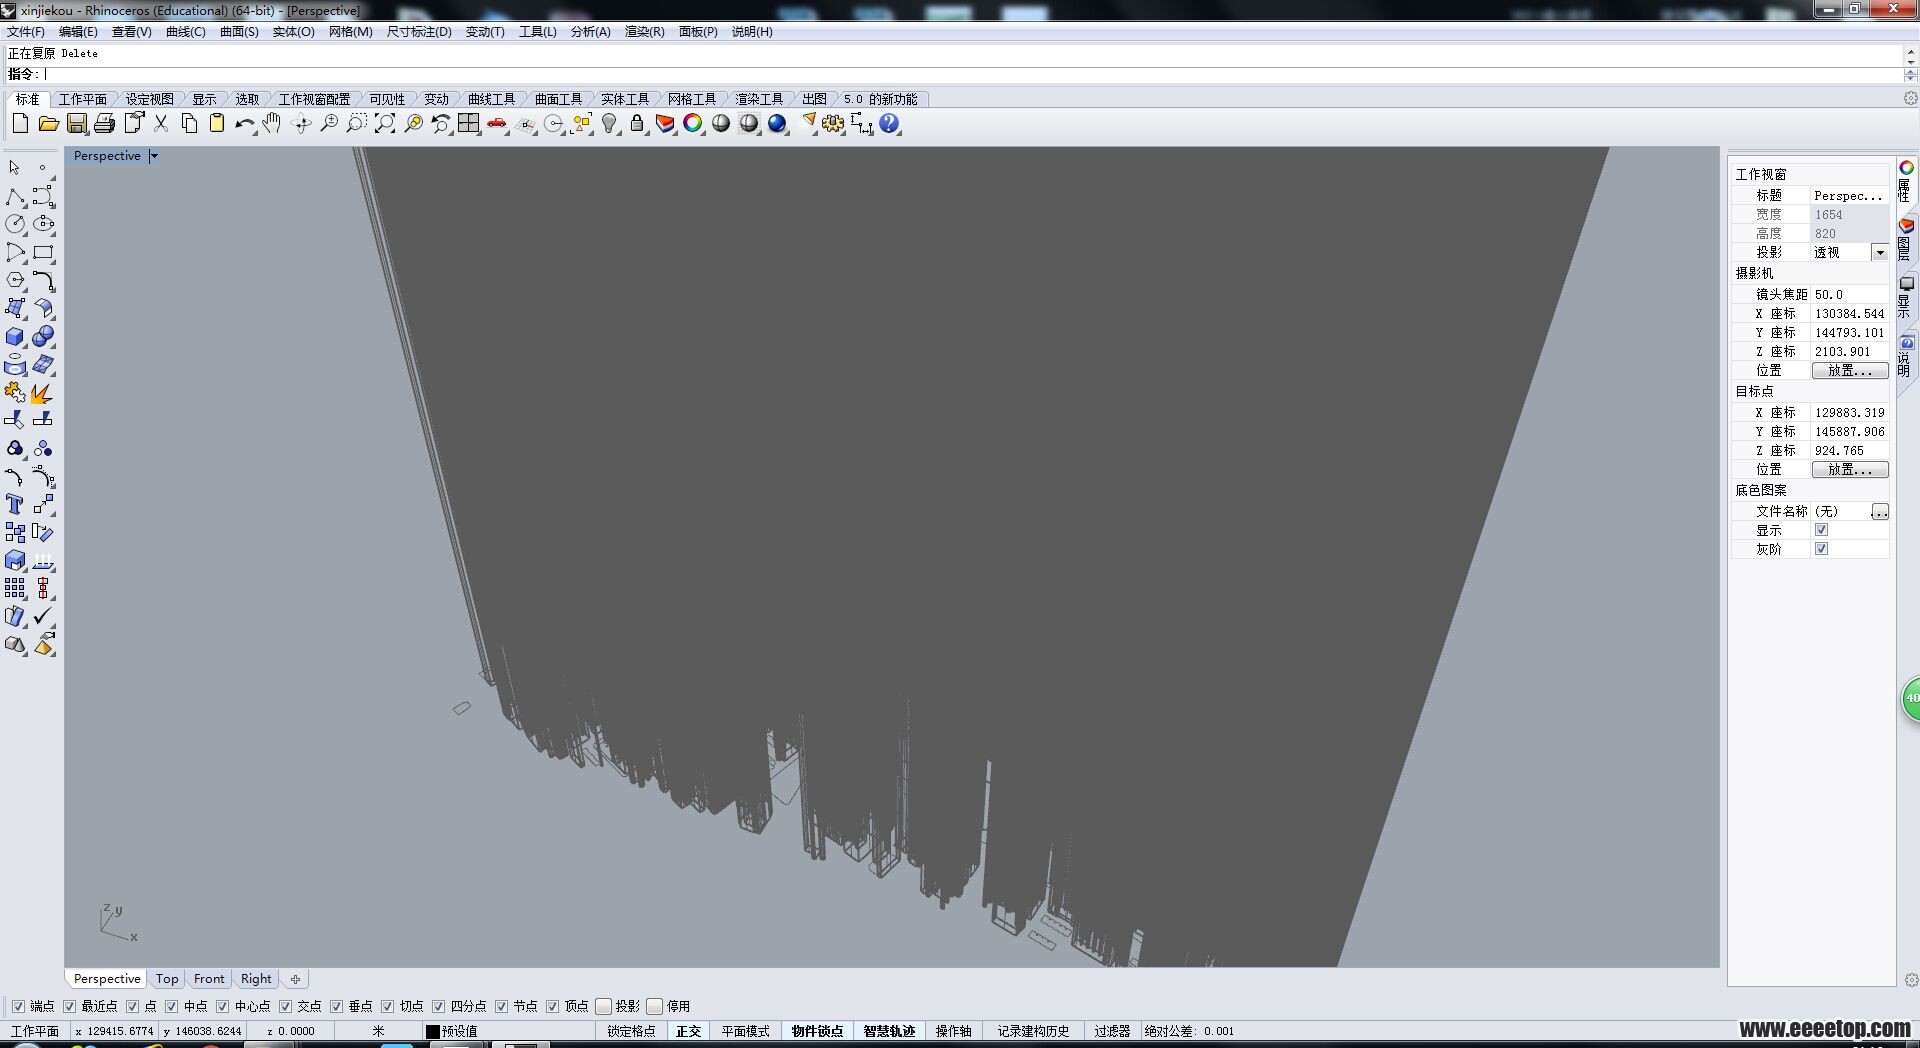Screen dimensions: 1920x1048
Task: Toggle the 垂点 osnap checkbox
Action: [336, 1006]
